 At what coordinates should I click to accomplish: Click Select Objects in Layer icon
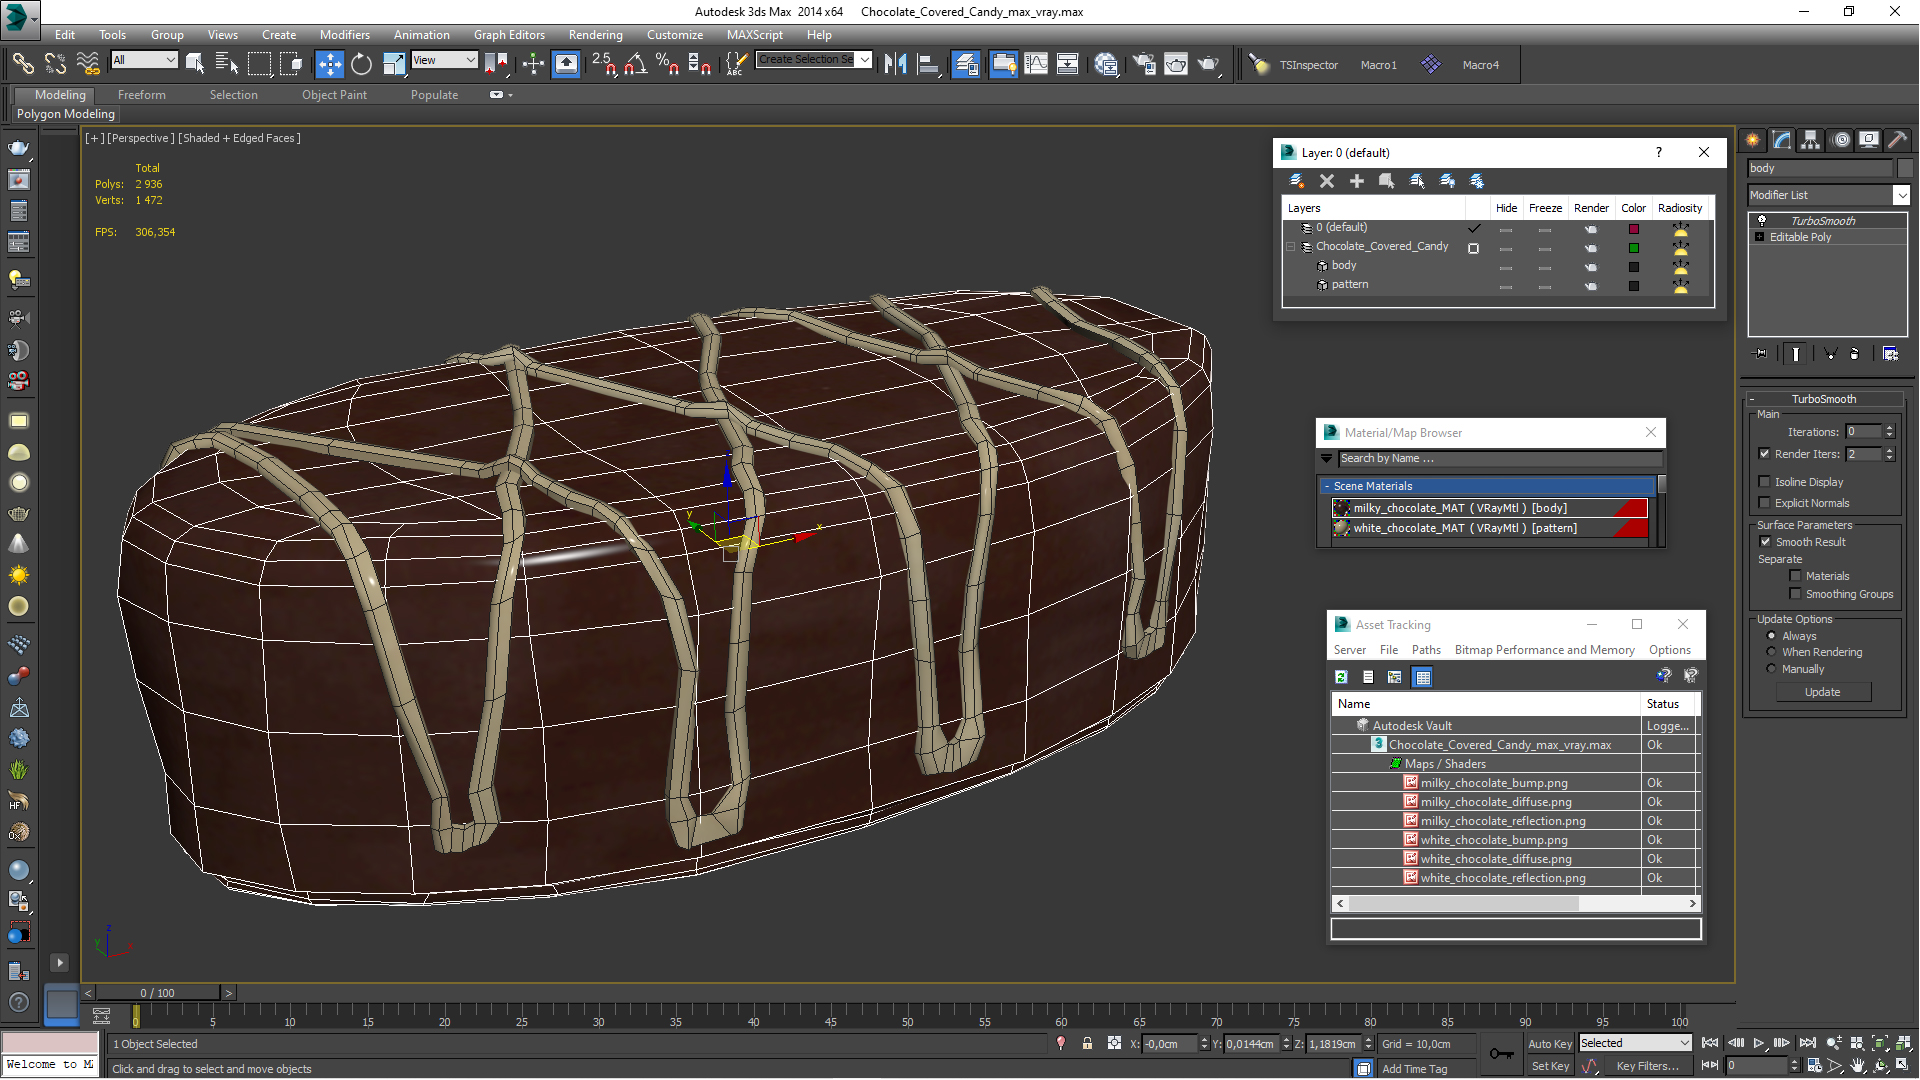(x=1387, y=181)
